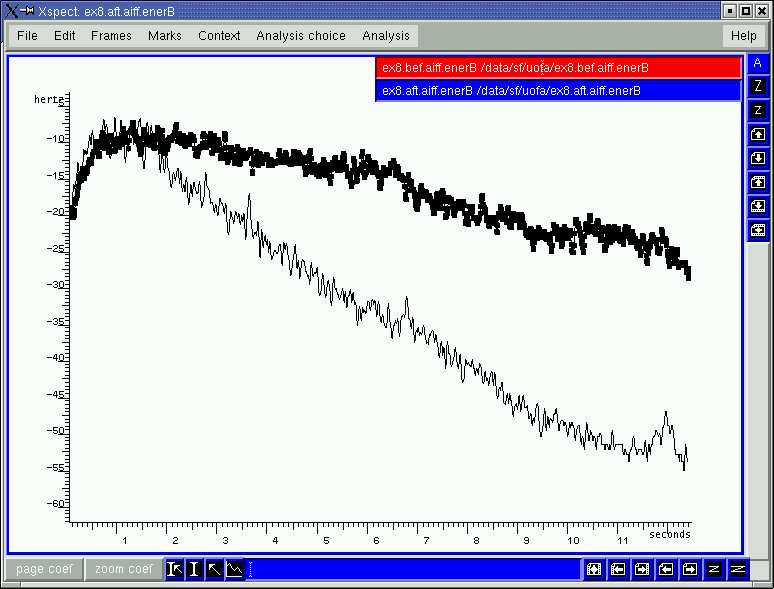Click the dotted grip handle beside tool icons

click(x=250, y=570)
